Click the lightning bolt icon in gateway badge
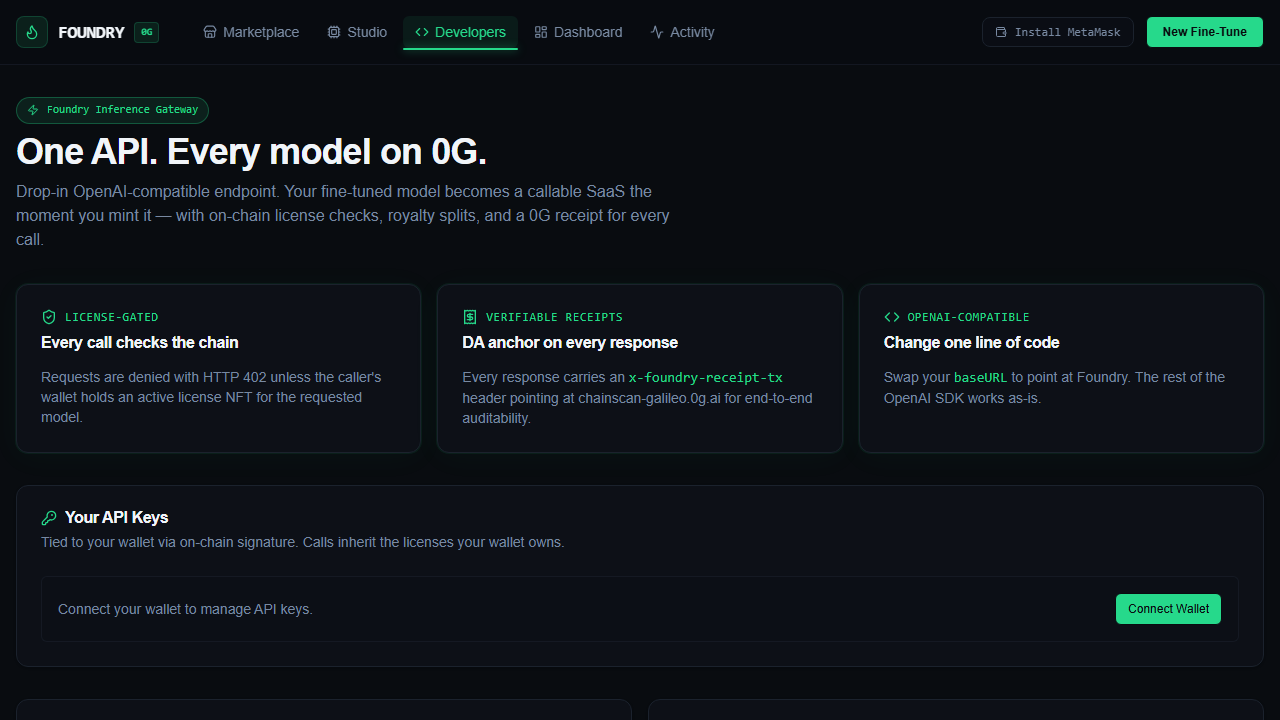 point(33,110)
